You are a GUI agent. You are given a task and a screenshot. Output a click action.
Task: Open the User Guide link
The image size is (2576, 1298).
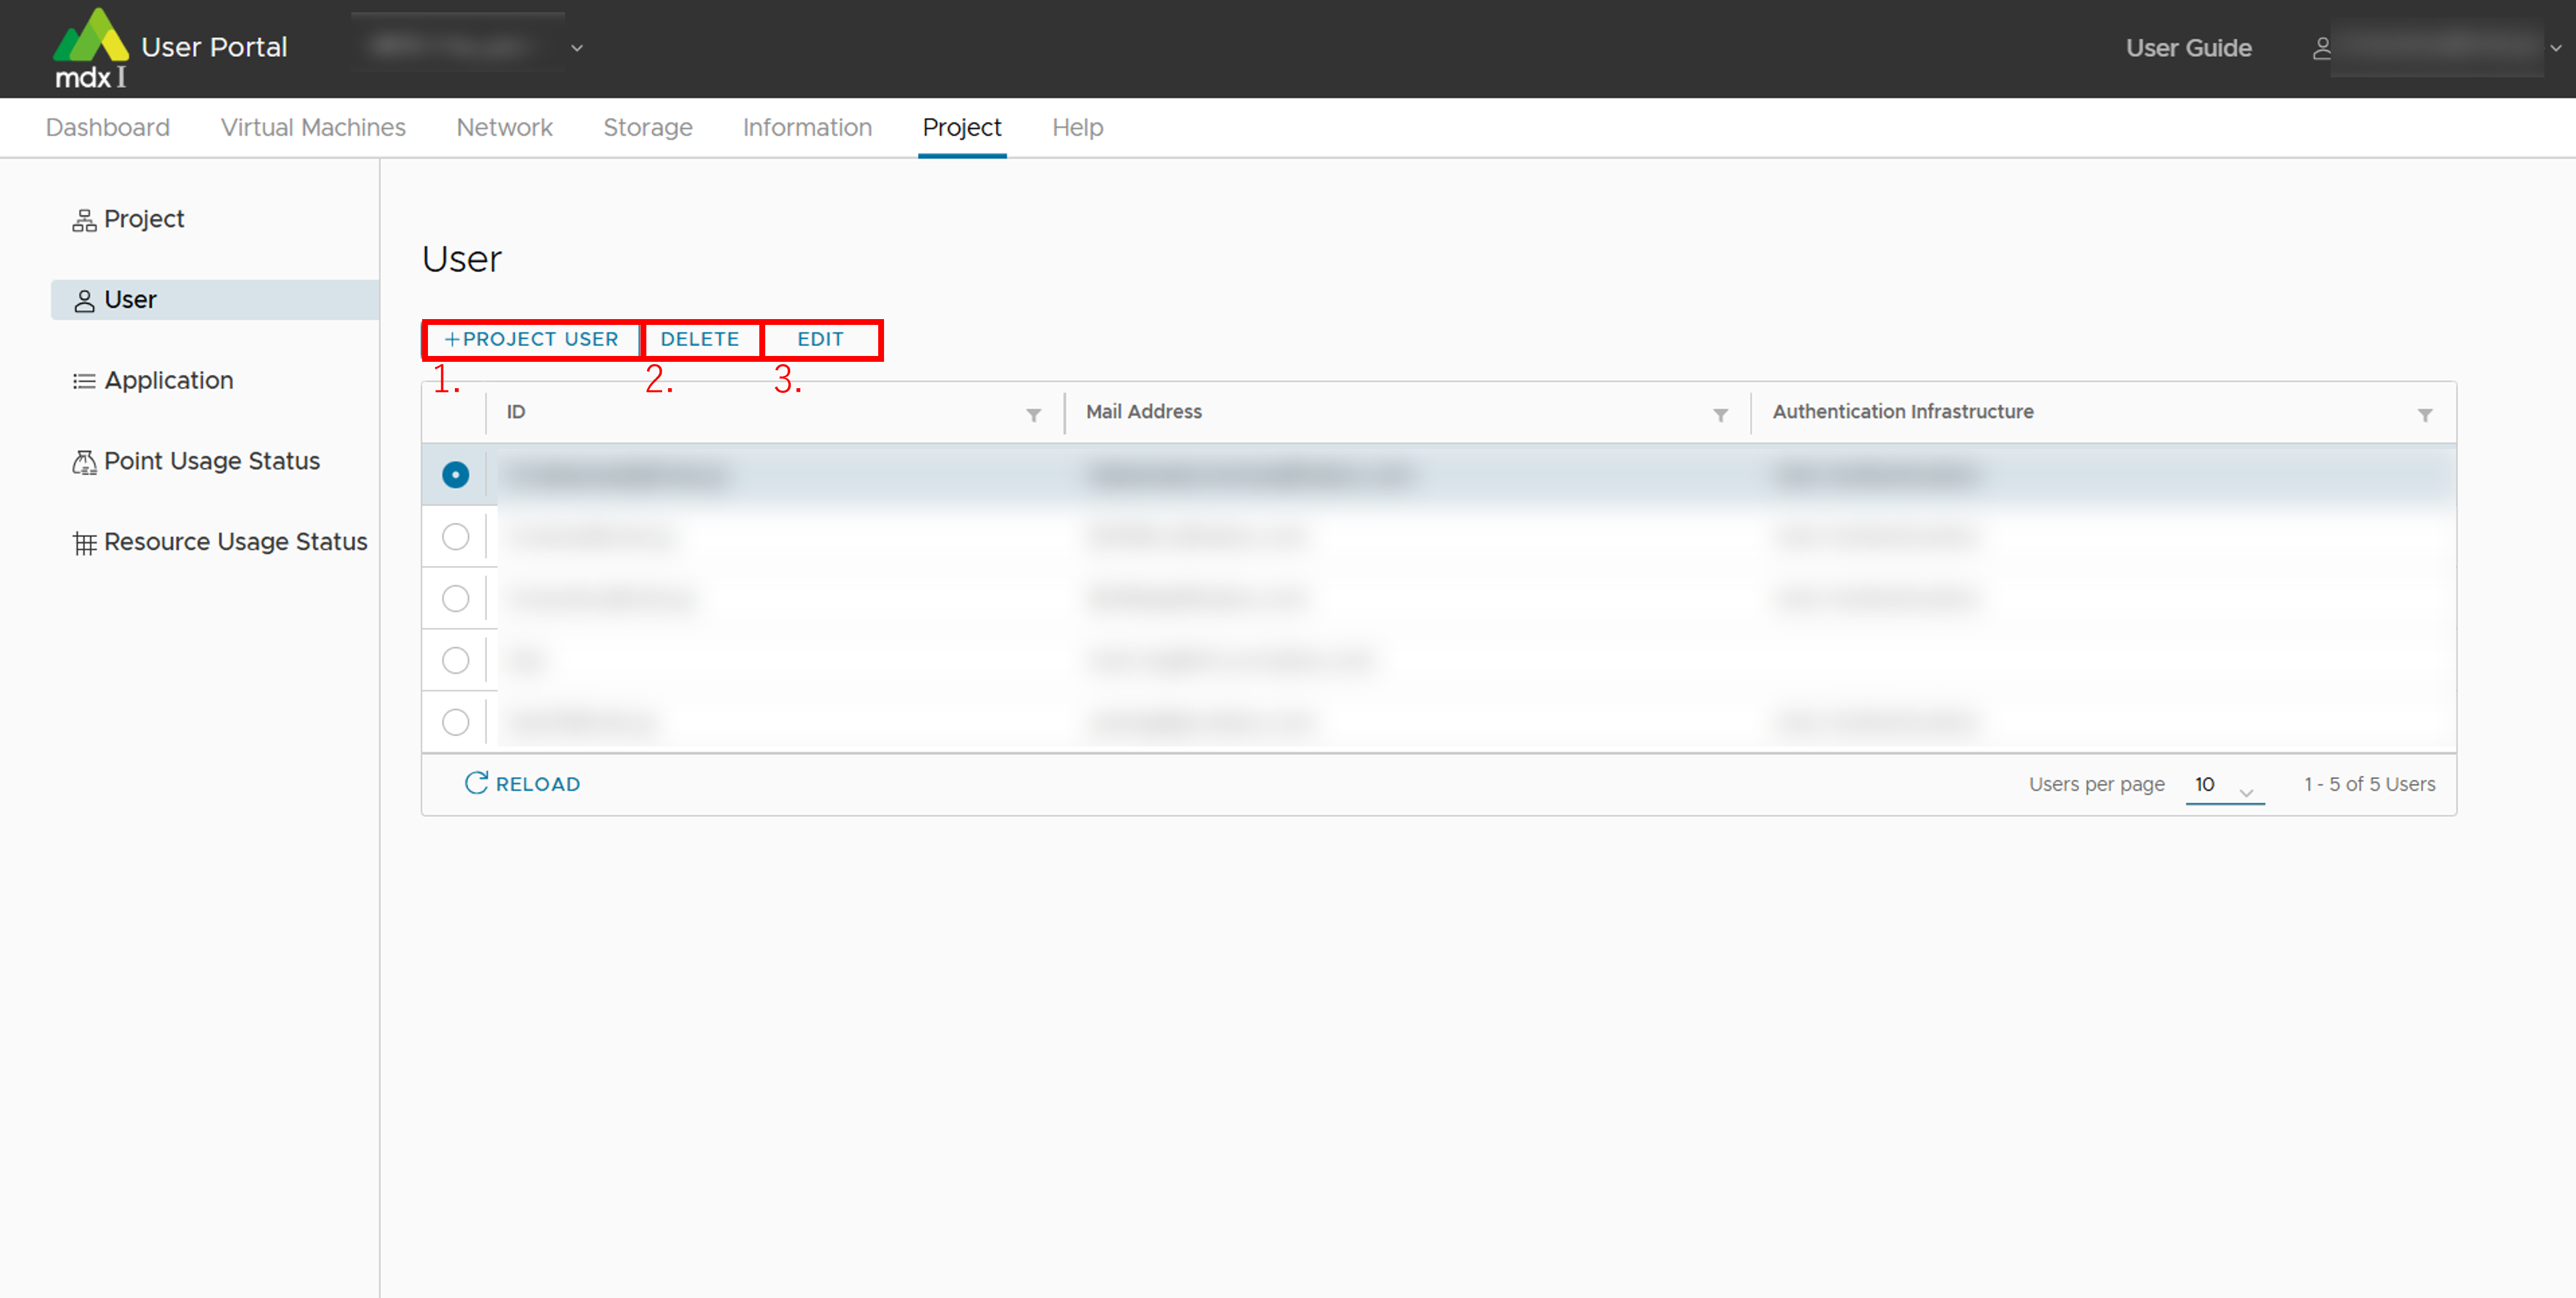point(2188,48)
